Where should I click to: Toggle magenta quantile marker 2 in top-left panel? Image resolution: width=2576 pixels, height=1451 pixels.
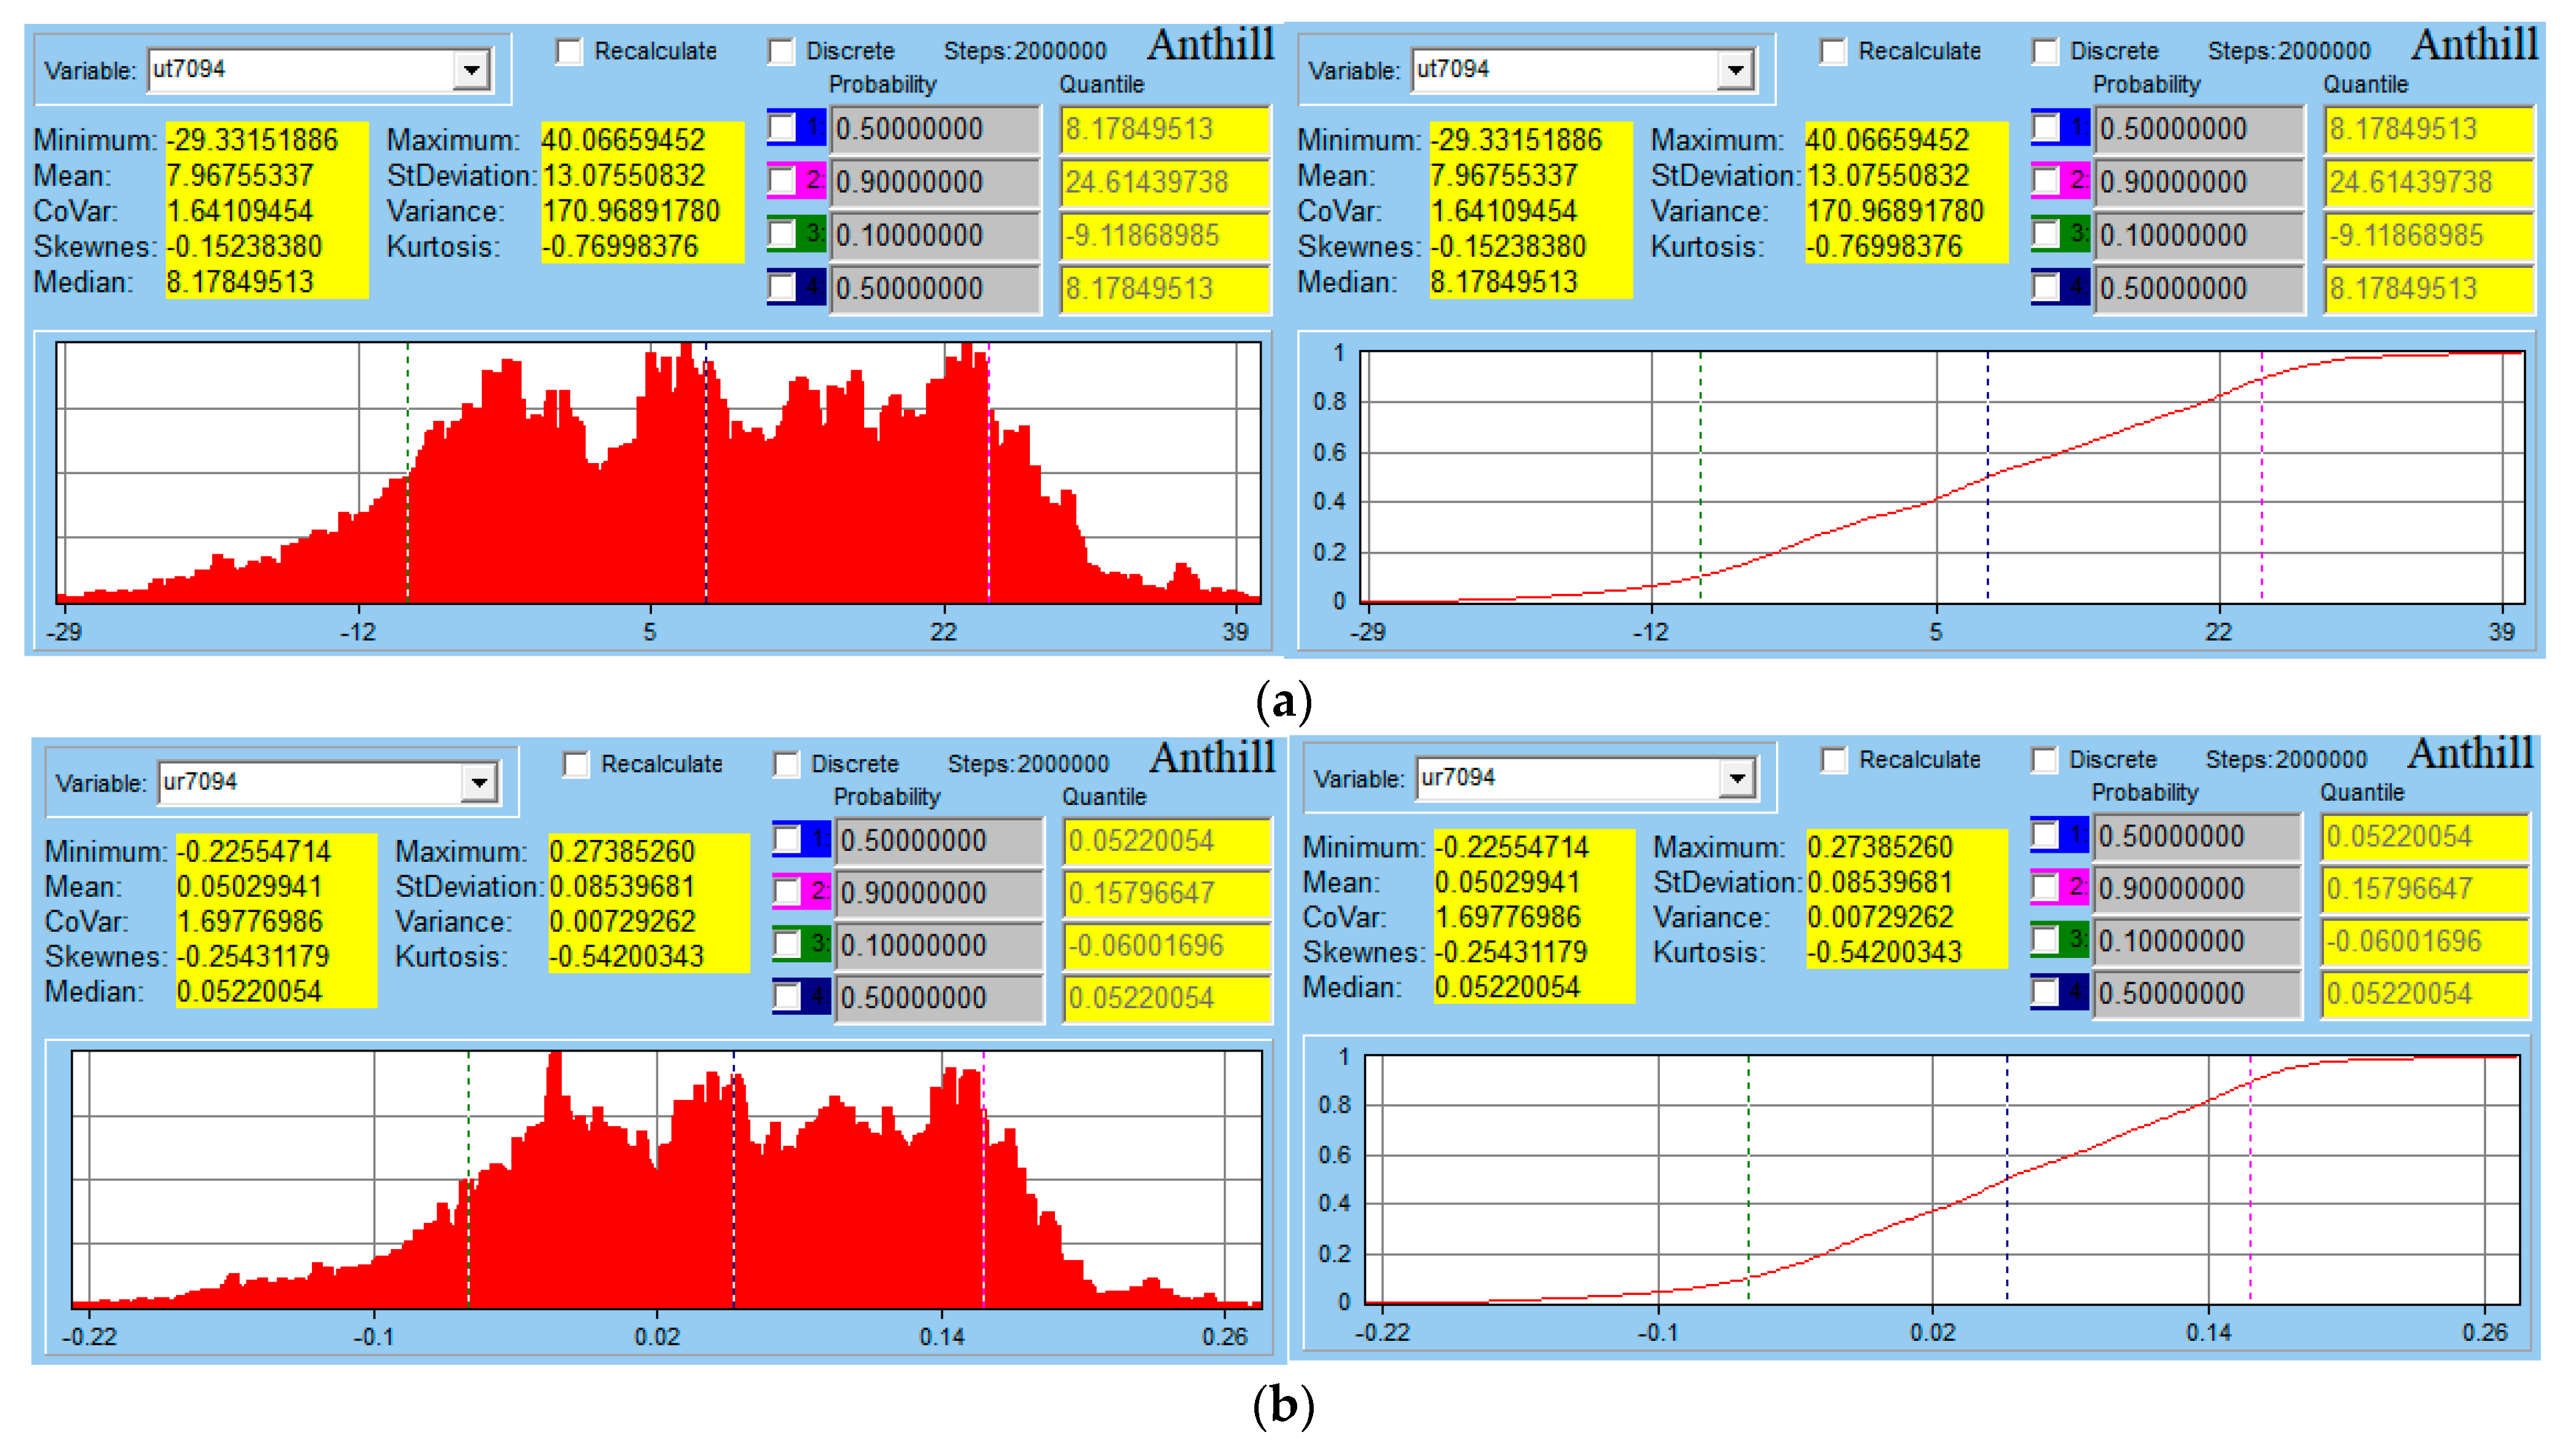(x=782, y=181)
